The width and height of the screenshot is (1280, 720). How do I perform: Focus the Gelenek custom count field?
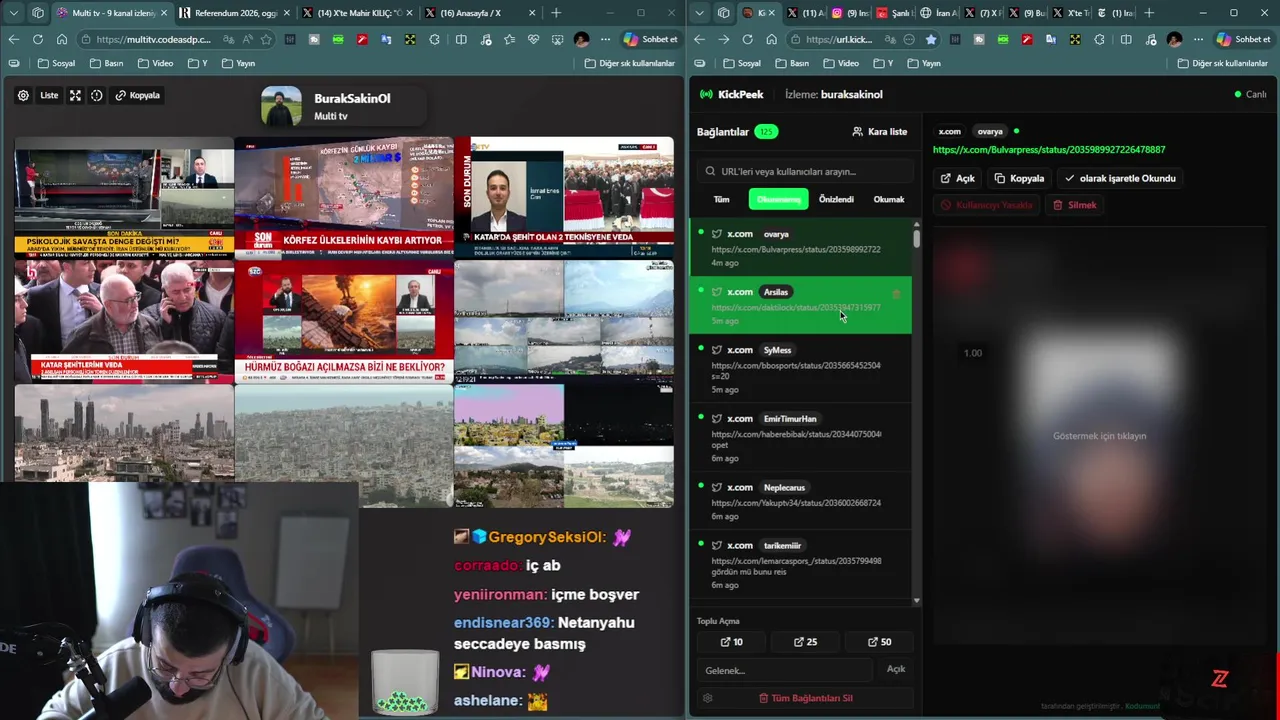(x=785, y=670)
